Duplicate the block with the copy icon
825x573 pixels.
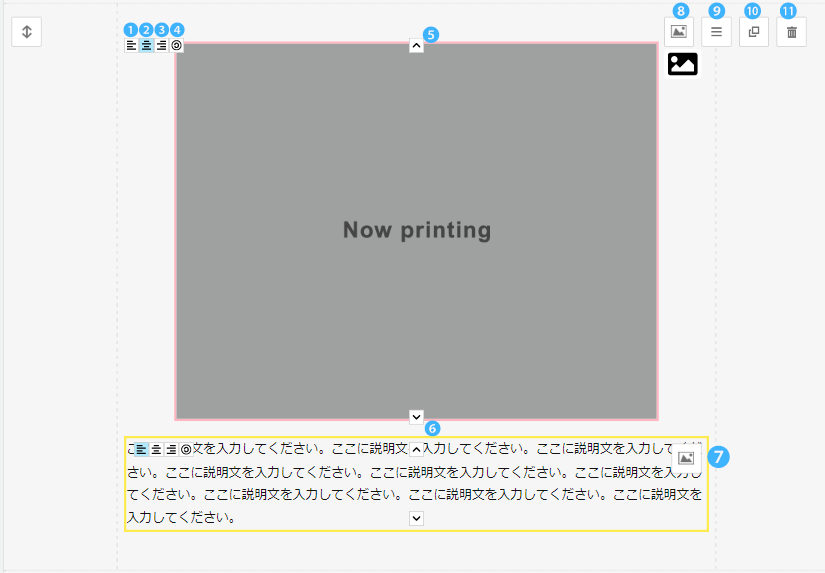[754, 32]
